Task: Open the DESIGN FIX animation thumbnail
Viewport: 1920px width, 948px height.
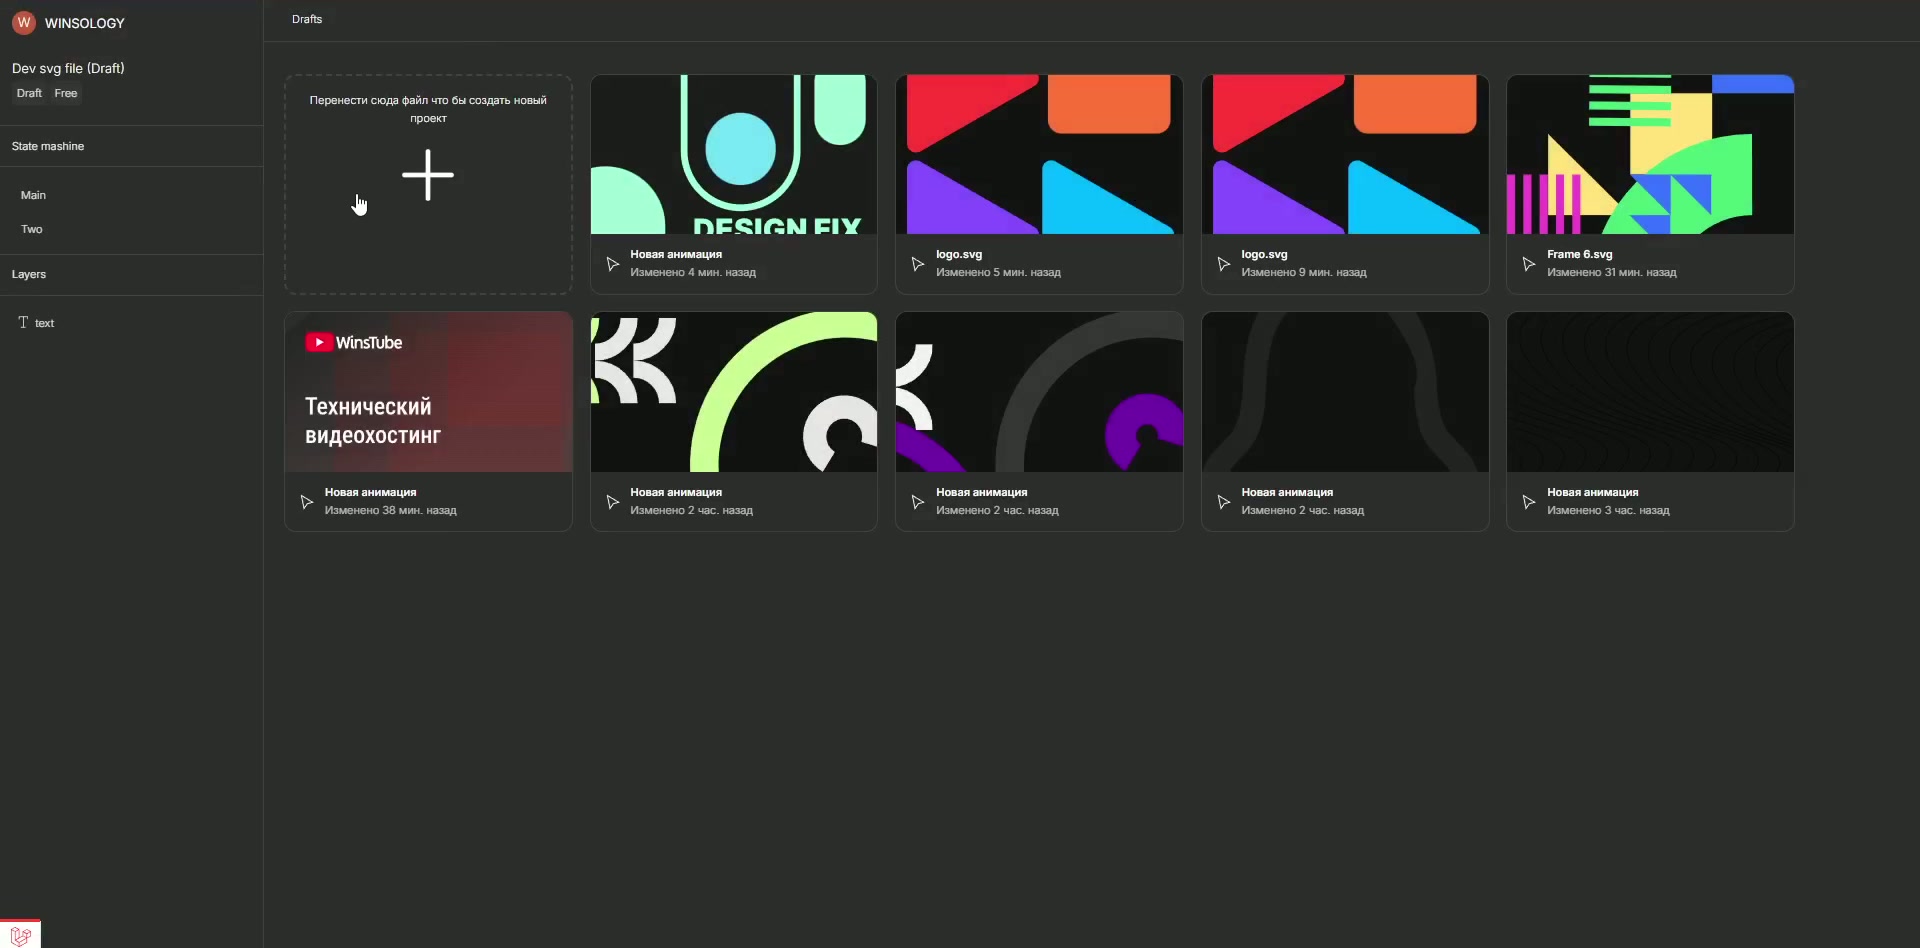Action: click(x=734, y=154)
